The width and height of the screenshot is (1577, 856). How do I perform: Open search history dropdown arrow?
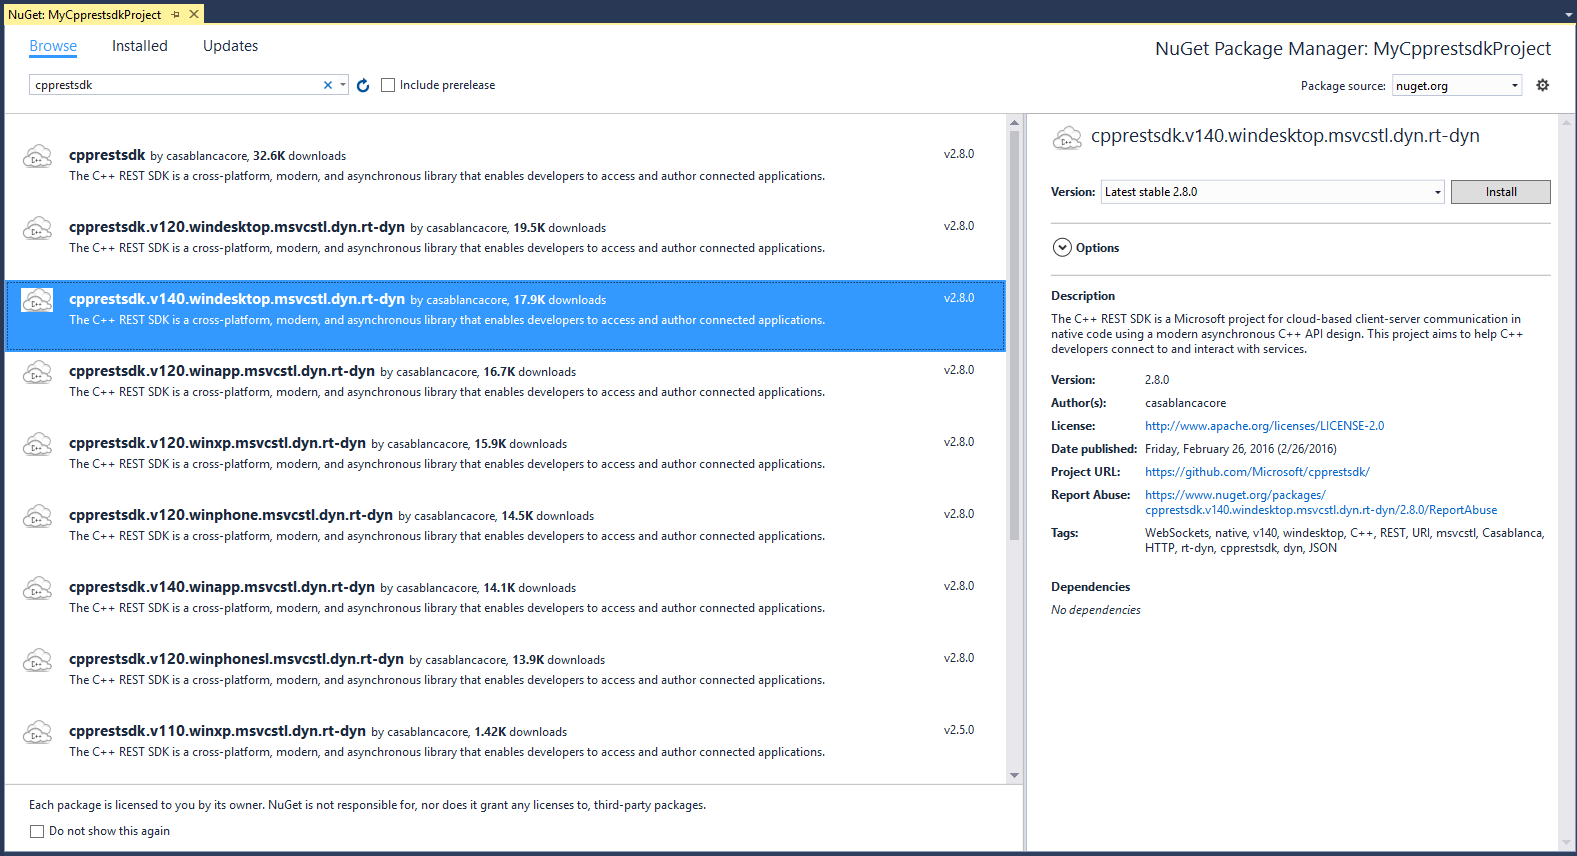click(343, 85)
